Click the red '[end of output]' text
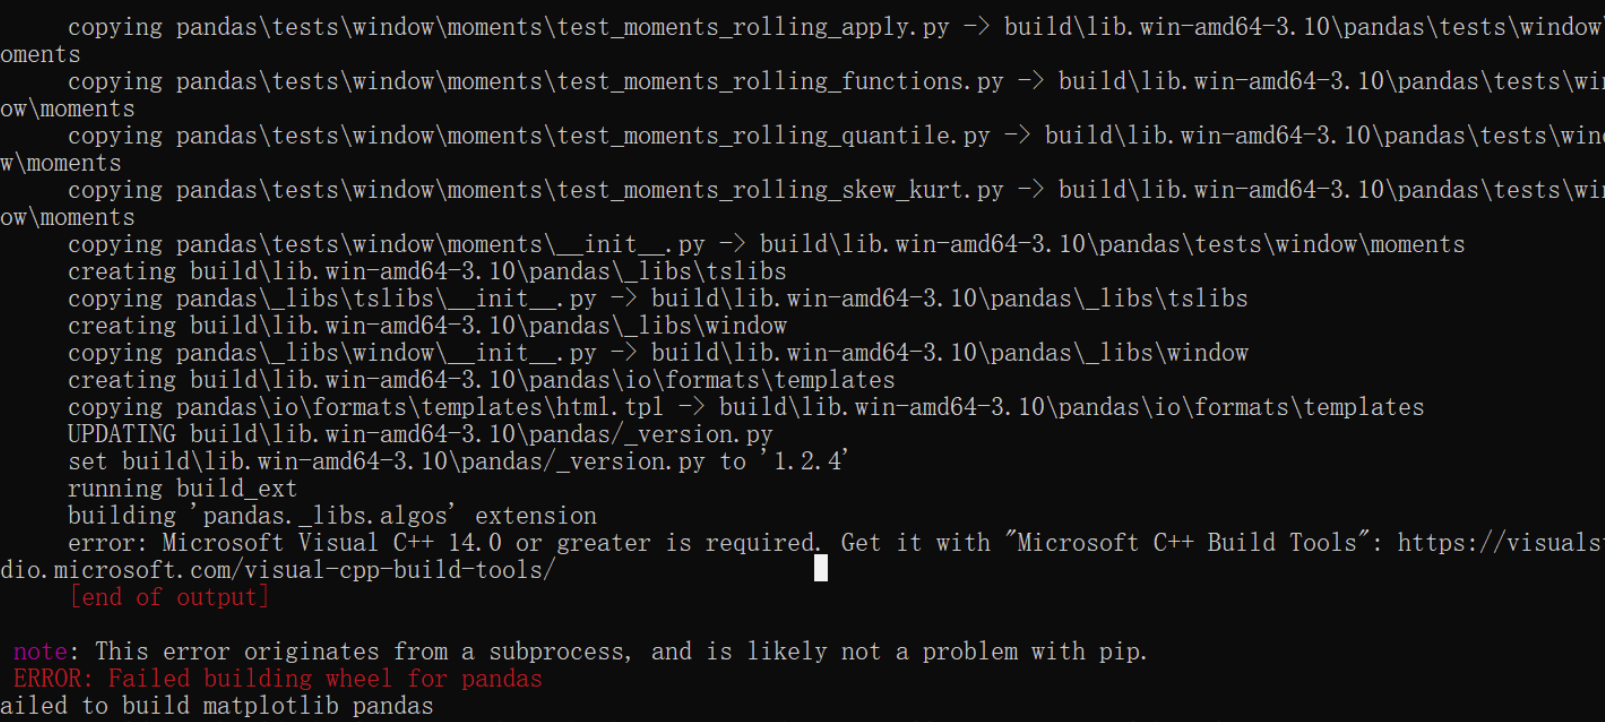The height and width of the screenshot is (722, 1605). coord(169,597)
